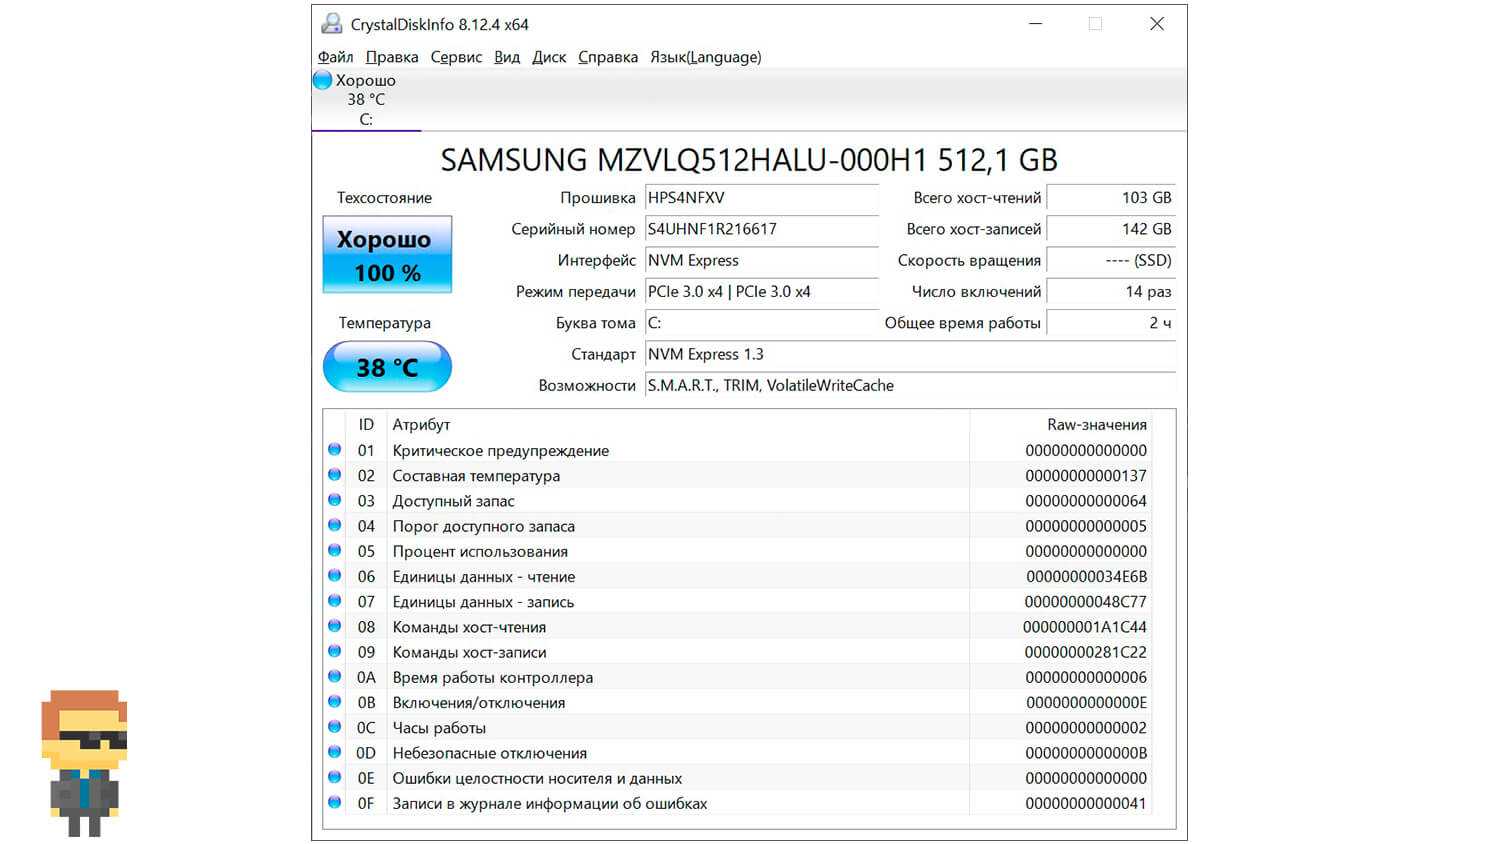Click the 38 °C temperature button

tap(387, 367)
